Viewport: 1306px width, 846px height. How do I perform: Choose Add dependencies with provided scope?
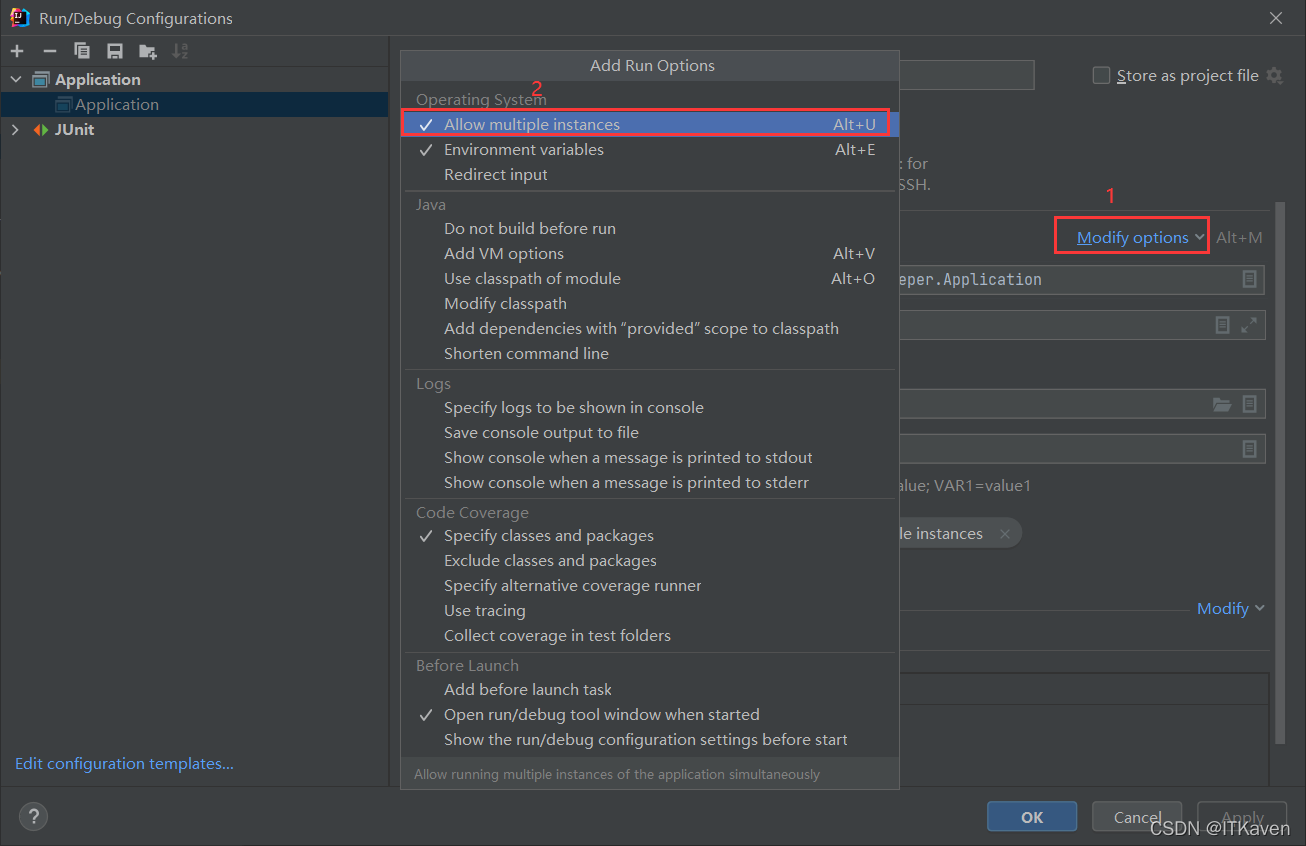point(650,329)
